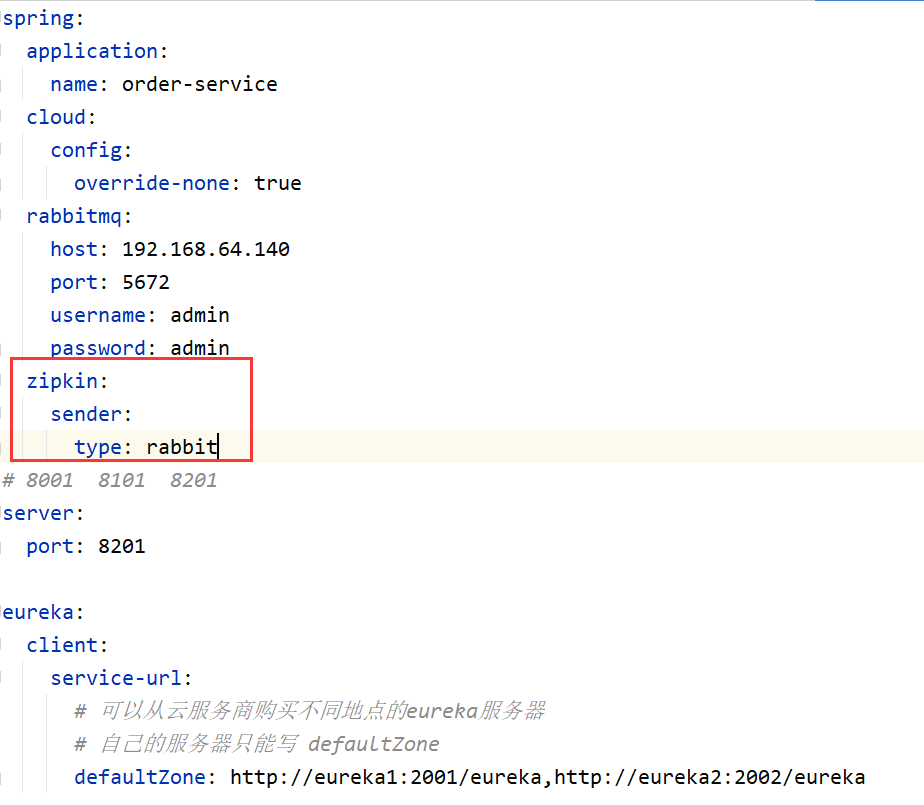Image resolution: width=924 pixels, height=805 pixels.
Task: Click the 'port' key under rabbitmq
Action: tap(74, 282)
